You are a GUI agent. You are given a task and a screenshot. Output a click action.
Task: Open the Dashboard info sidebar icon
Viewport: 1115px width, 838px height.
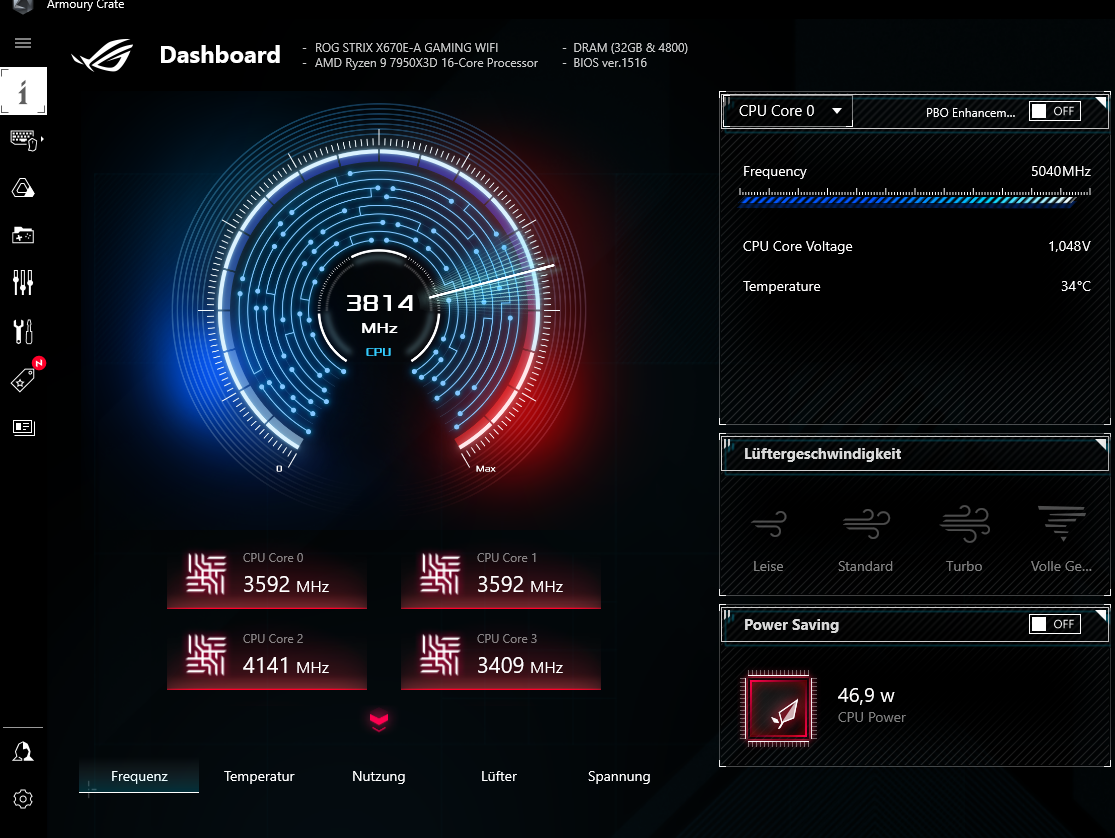pos(23,91)
